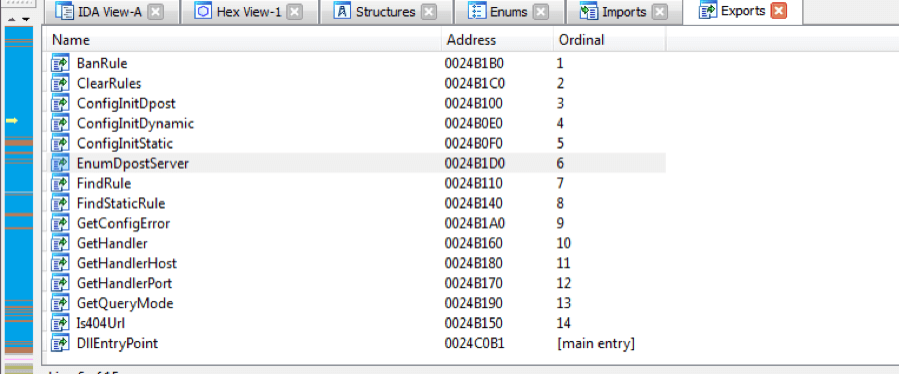Click the yellow arrow marker in navigation band
This screenshot has width=899, height=374.
point(11,120)
